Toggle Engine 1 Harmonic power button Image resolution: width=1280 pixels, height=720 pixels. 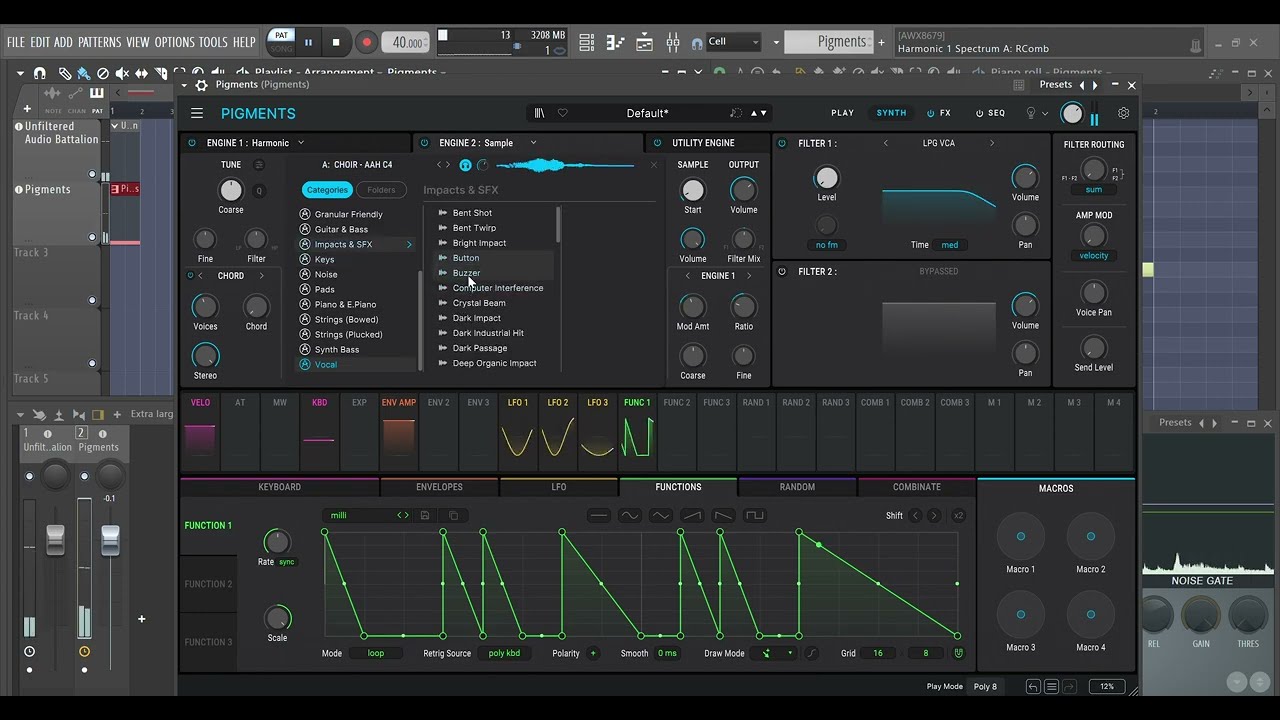click(193, 143)
